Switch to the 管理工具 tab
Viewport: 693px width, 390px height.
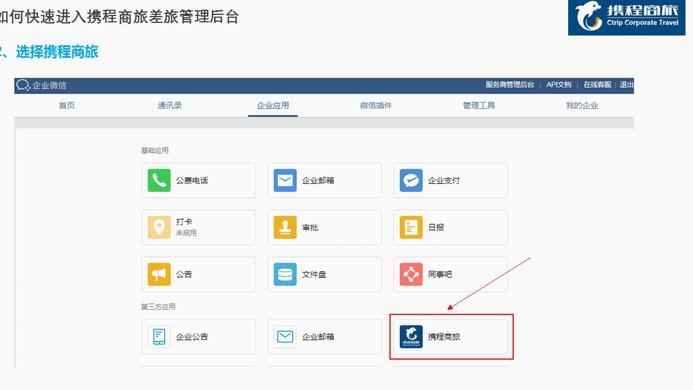(x=479, y=105)
